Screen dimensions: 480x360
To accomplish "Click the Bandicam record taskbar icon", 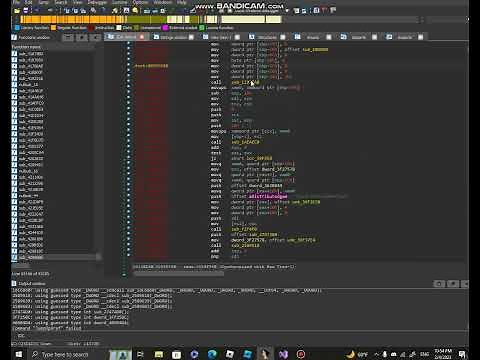I will click(x=301, y=354).
